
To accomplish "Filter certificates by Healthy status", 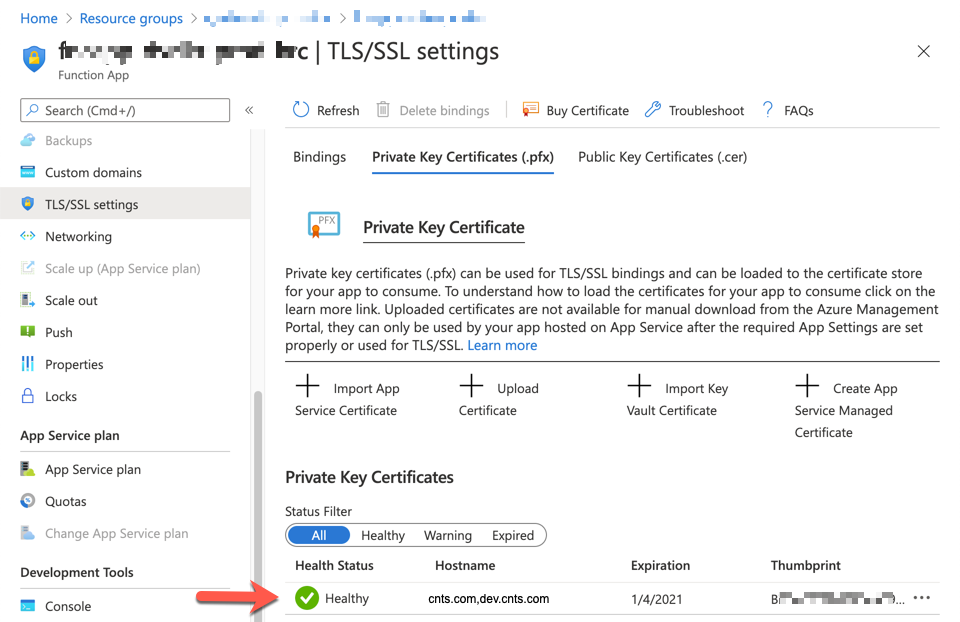I will point(383,535).
